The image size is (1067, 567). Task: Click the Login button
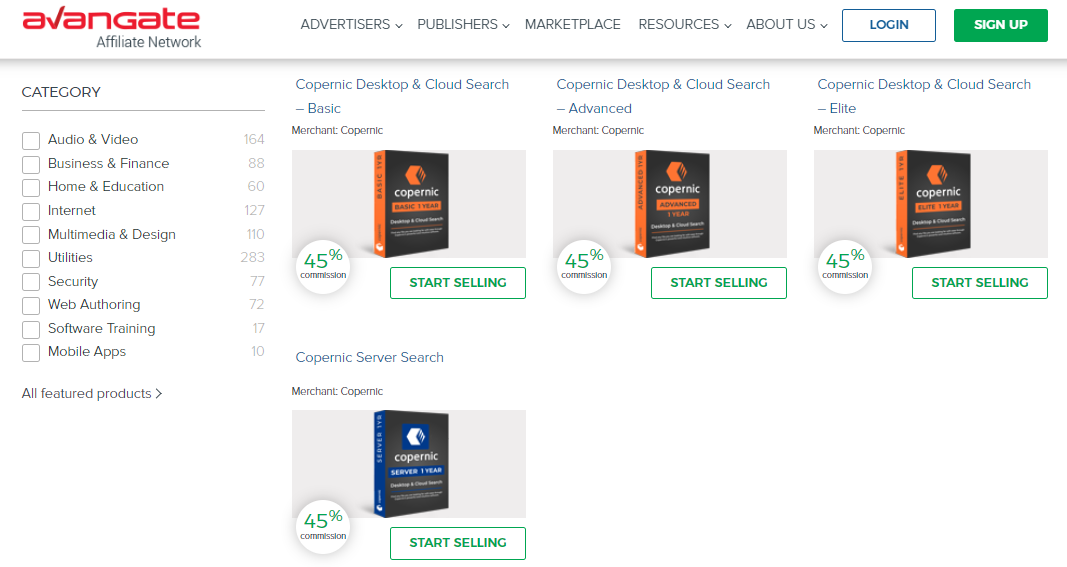[889, 25]
